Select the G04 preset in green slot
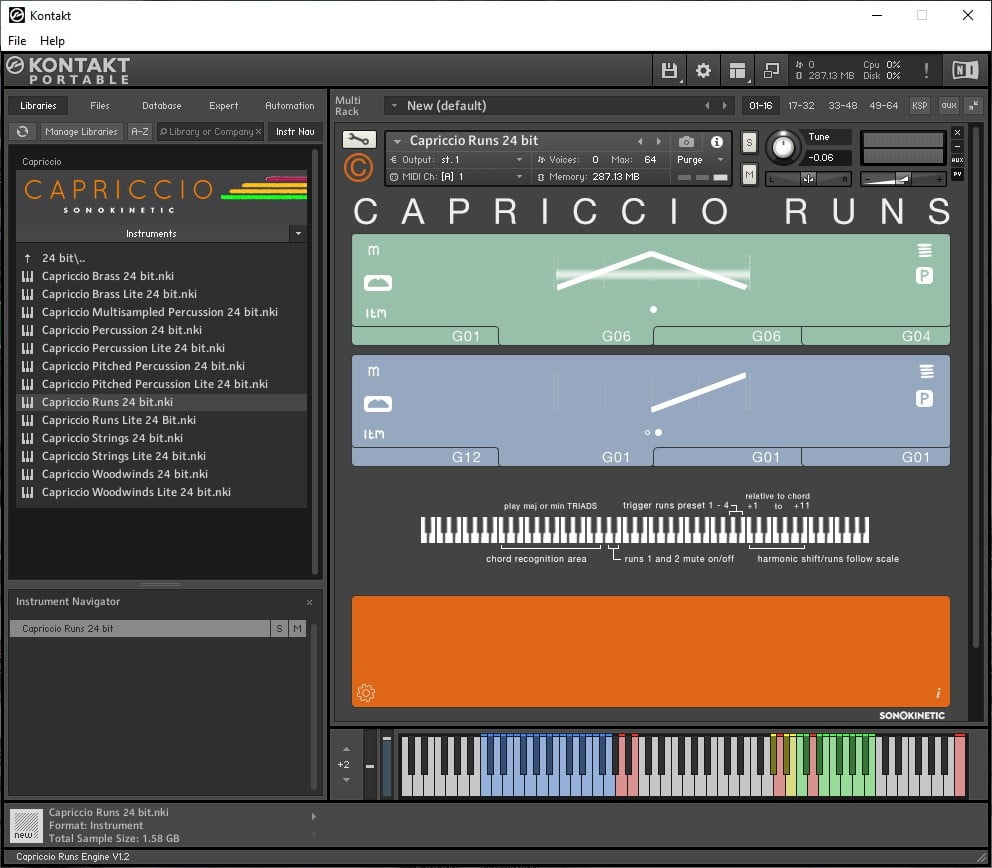The height and width of the screenshot is (868, 992). (x=876, y=336)
